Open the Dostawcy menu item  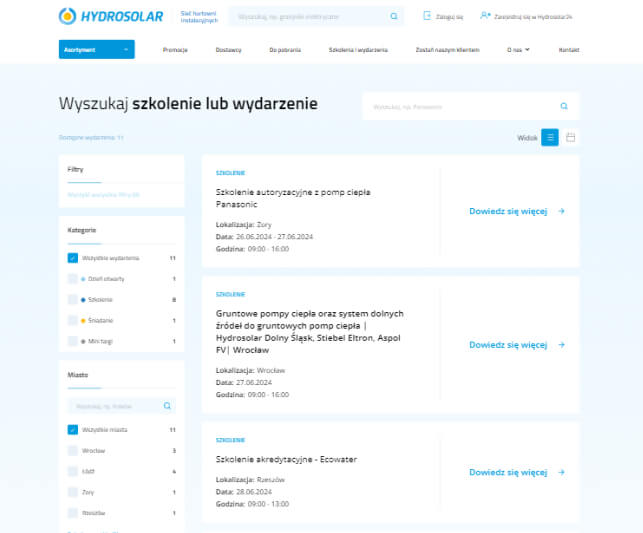[228, 50]
